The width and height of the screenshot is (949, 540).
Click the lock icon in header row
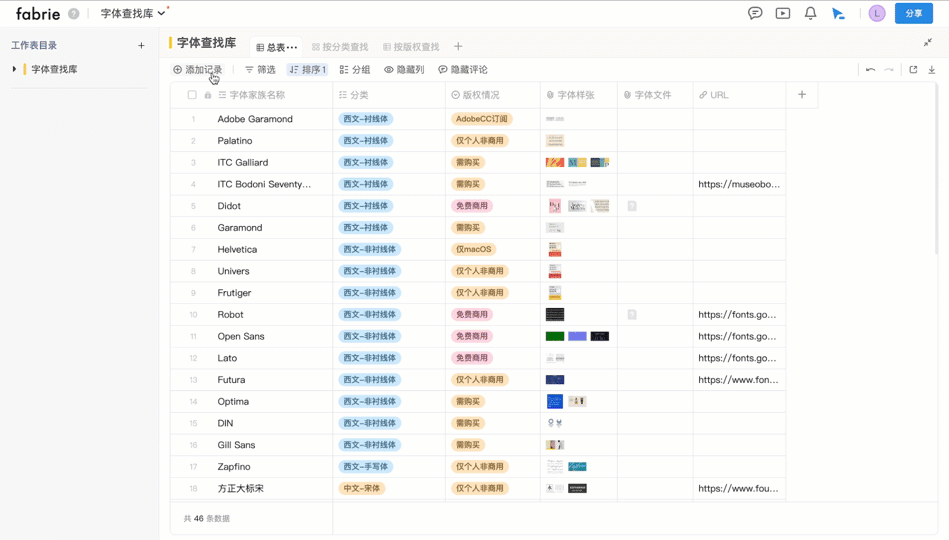[208, 95]
